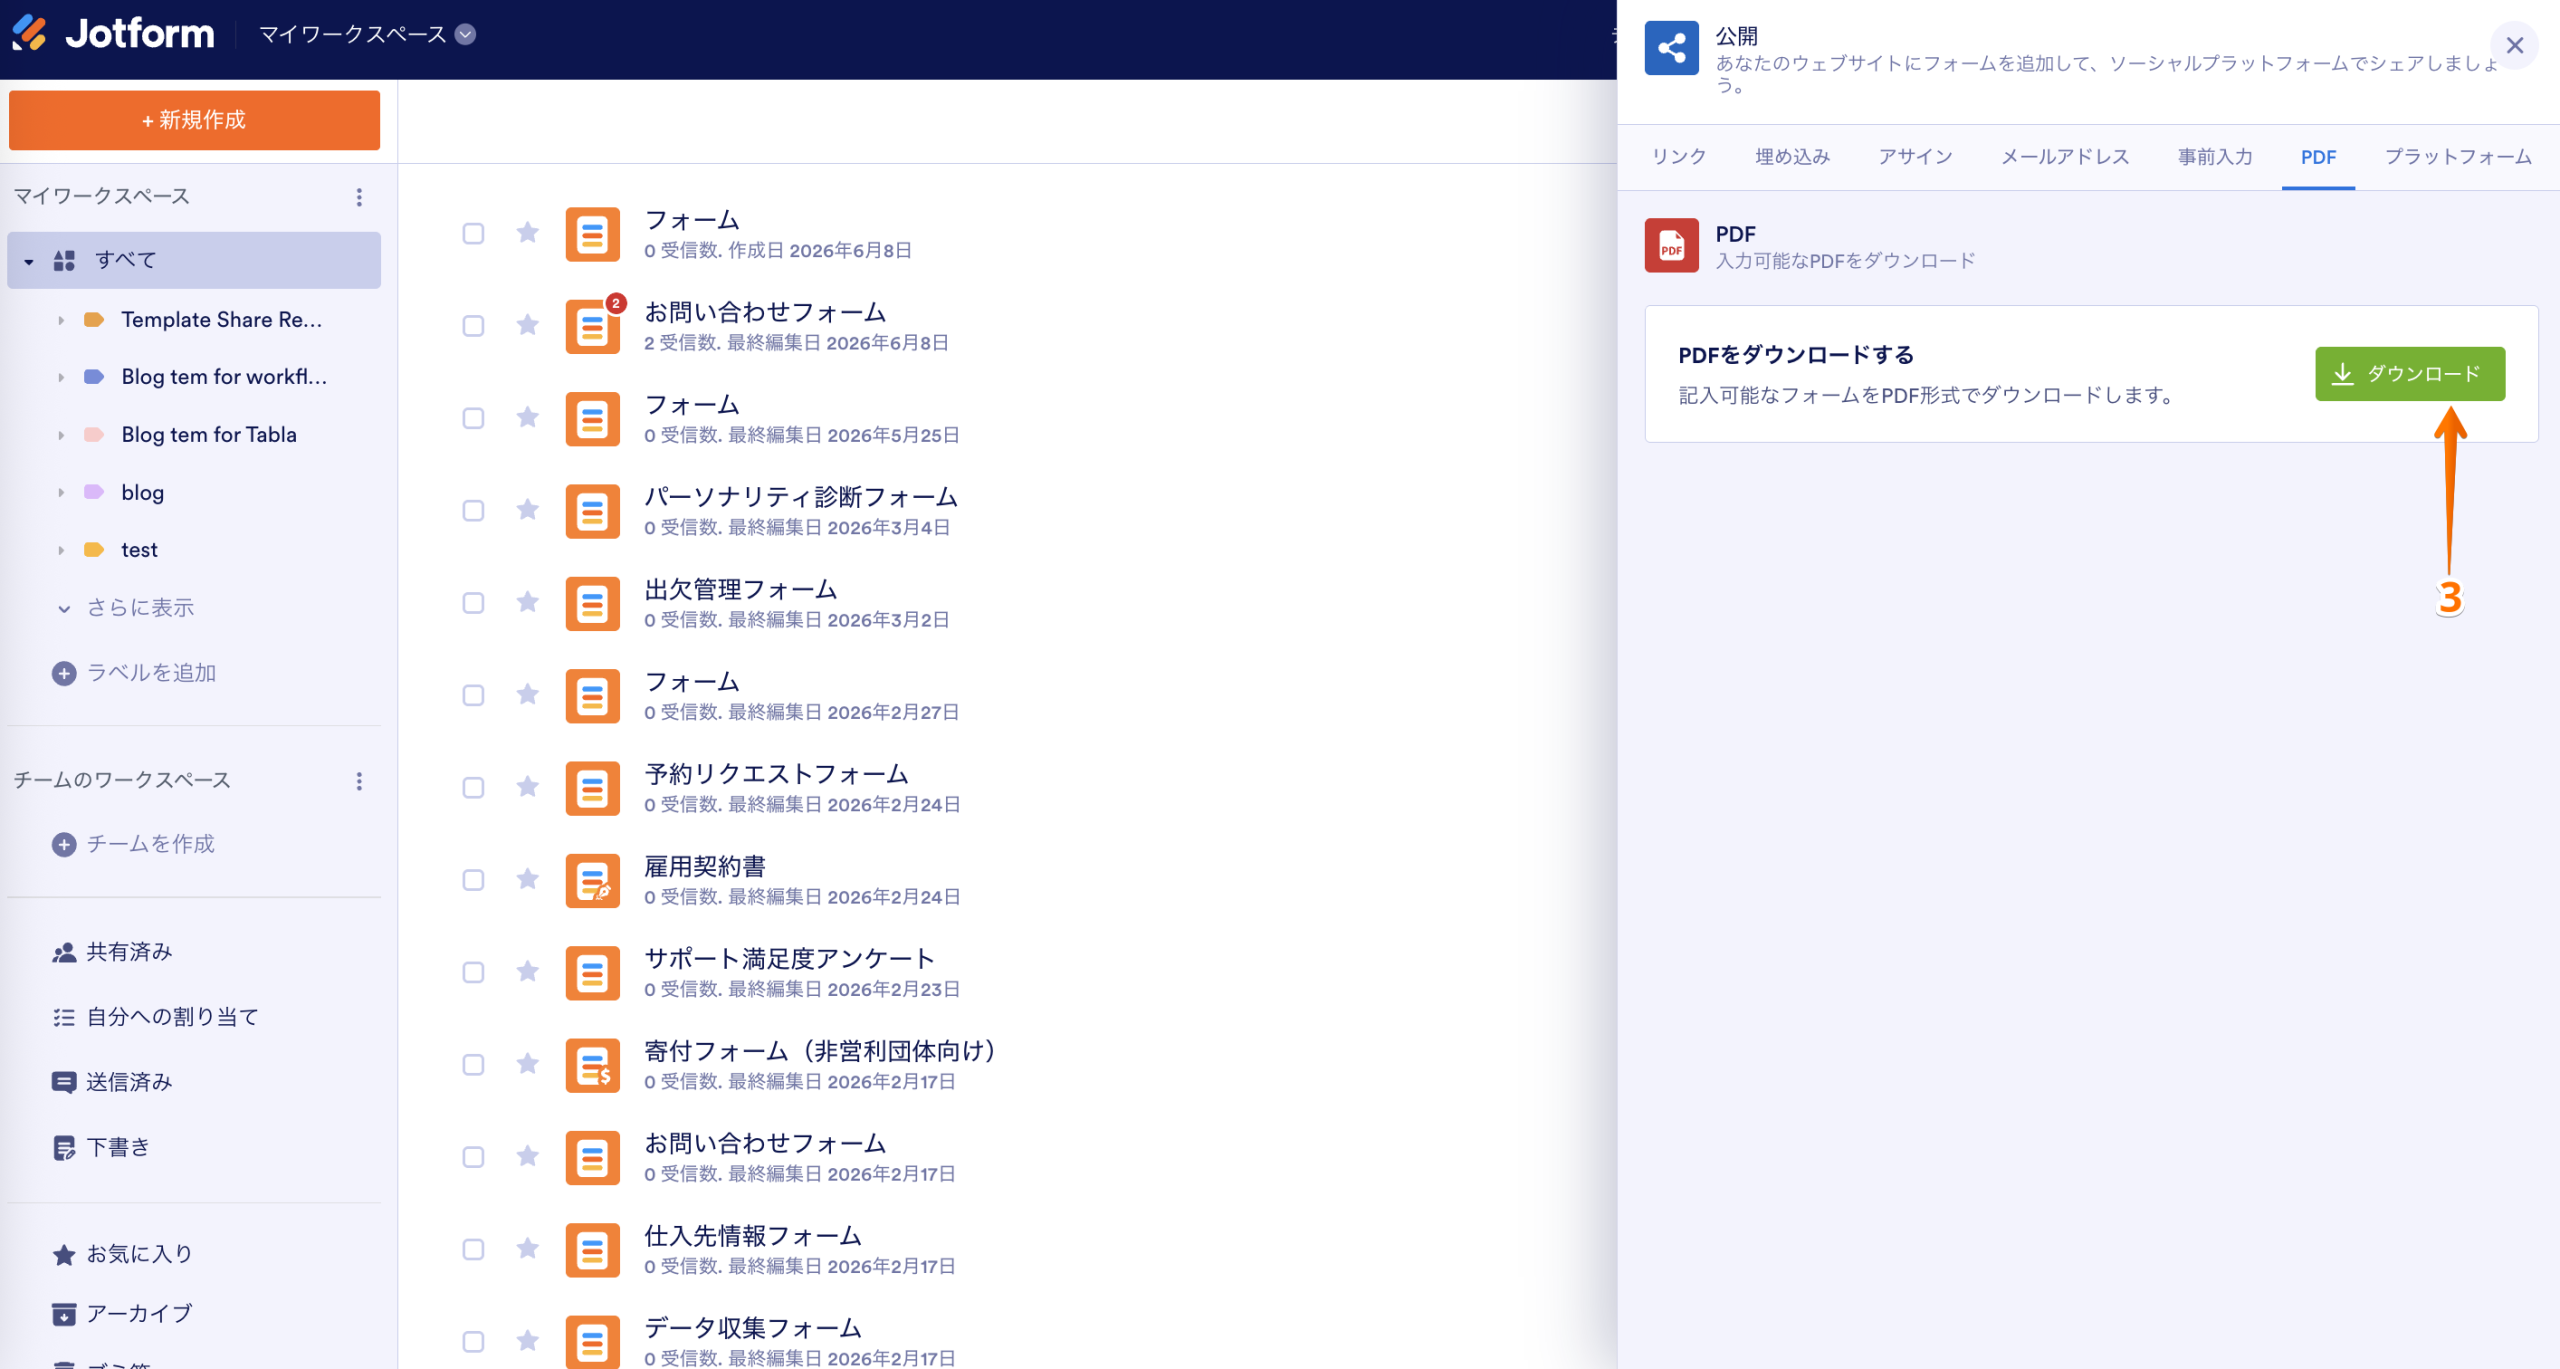The height and width of the screenshot is (1369, 2560).
Task: Click the sign-form icon of 雇用契約書
Action: pyautogui.click(x=593, y=880)
